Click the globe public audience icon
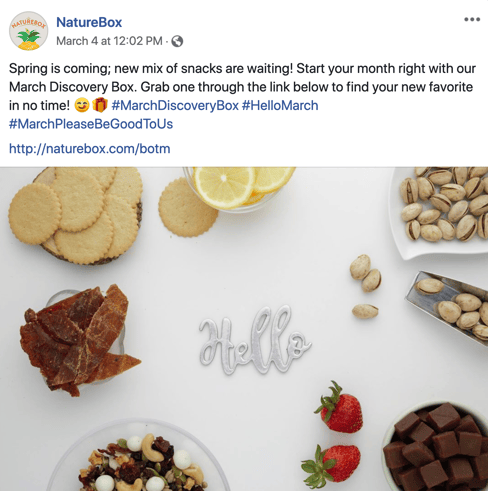The image size is (488, 491). [177, 41]
